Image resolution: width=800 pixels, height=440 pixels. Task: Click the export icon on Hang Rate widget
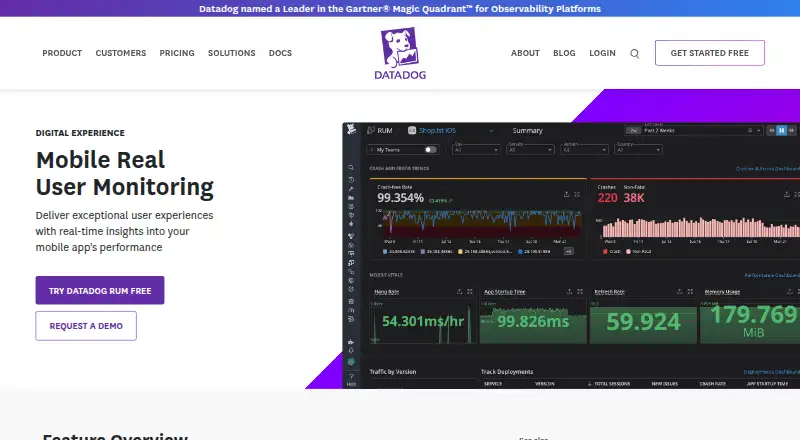[x=459, y=291]
